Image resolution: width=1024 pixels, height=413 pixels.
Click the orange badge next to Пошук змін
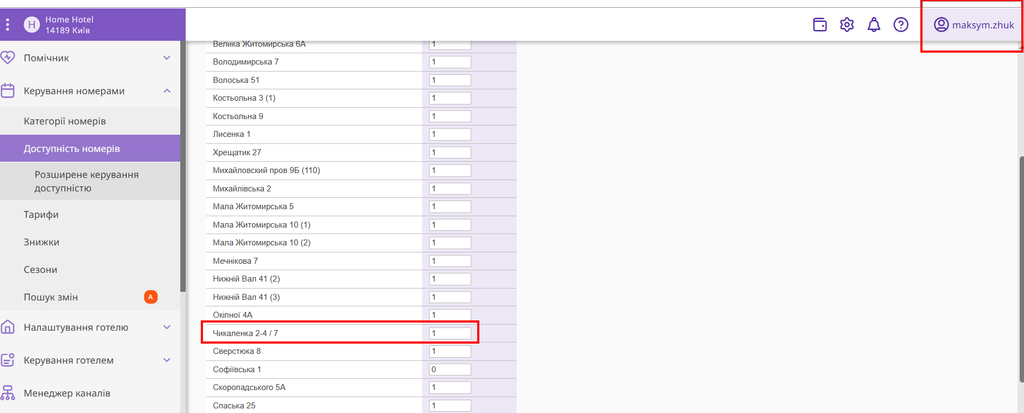click(x=151, y=297)
